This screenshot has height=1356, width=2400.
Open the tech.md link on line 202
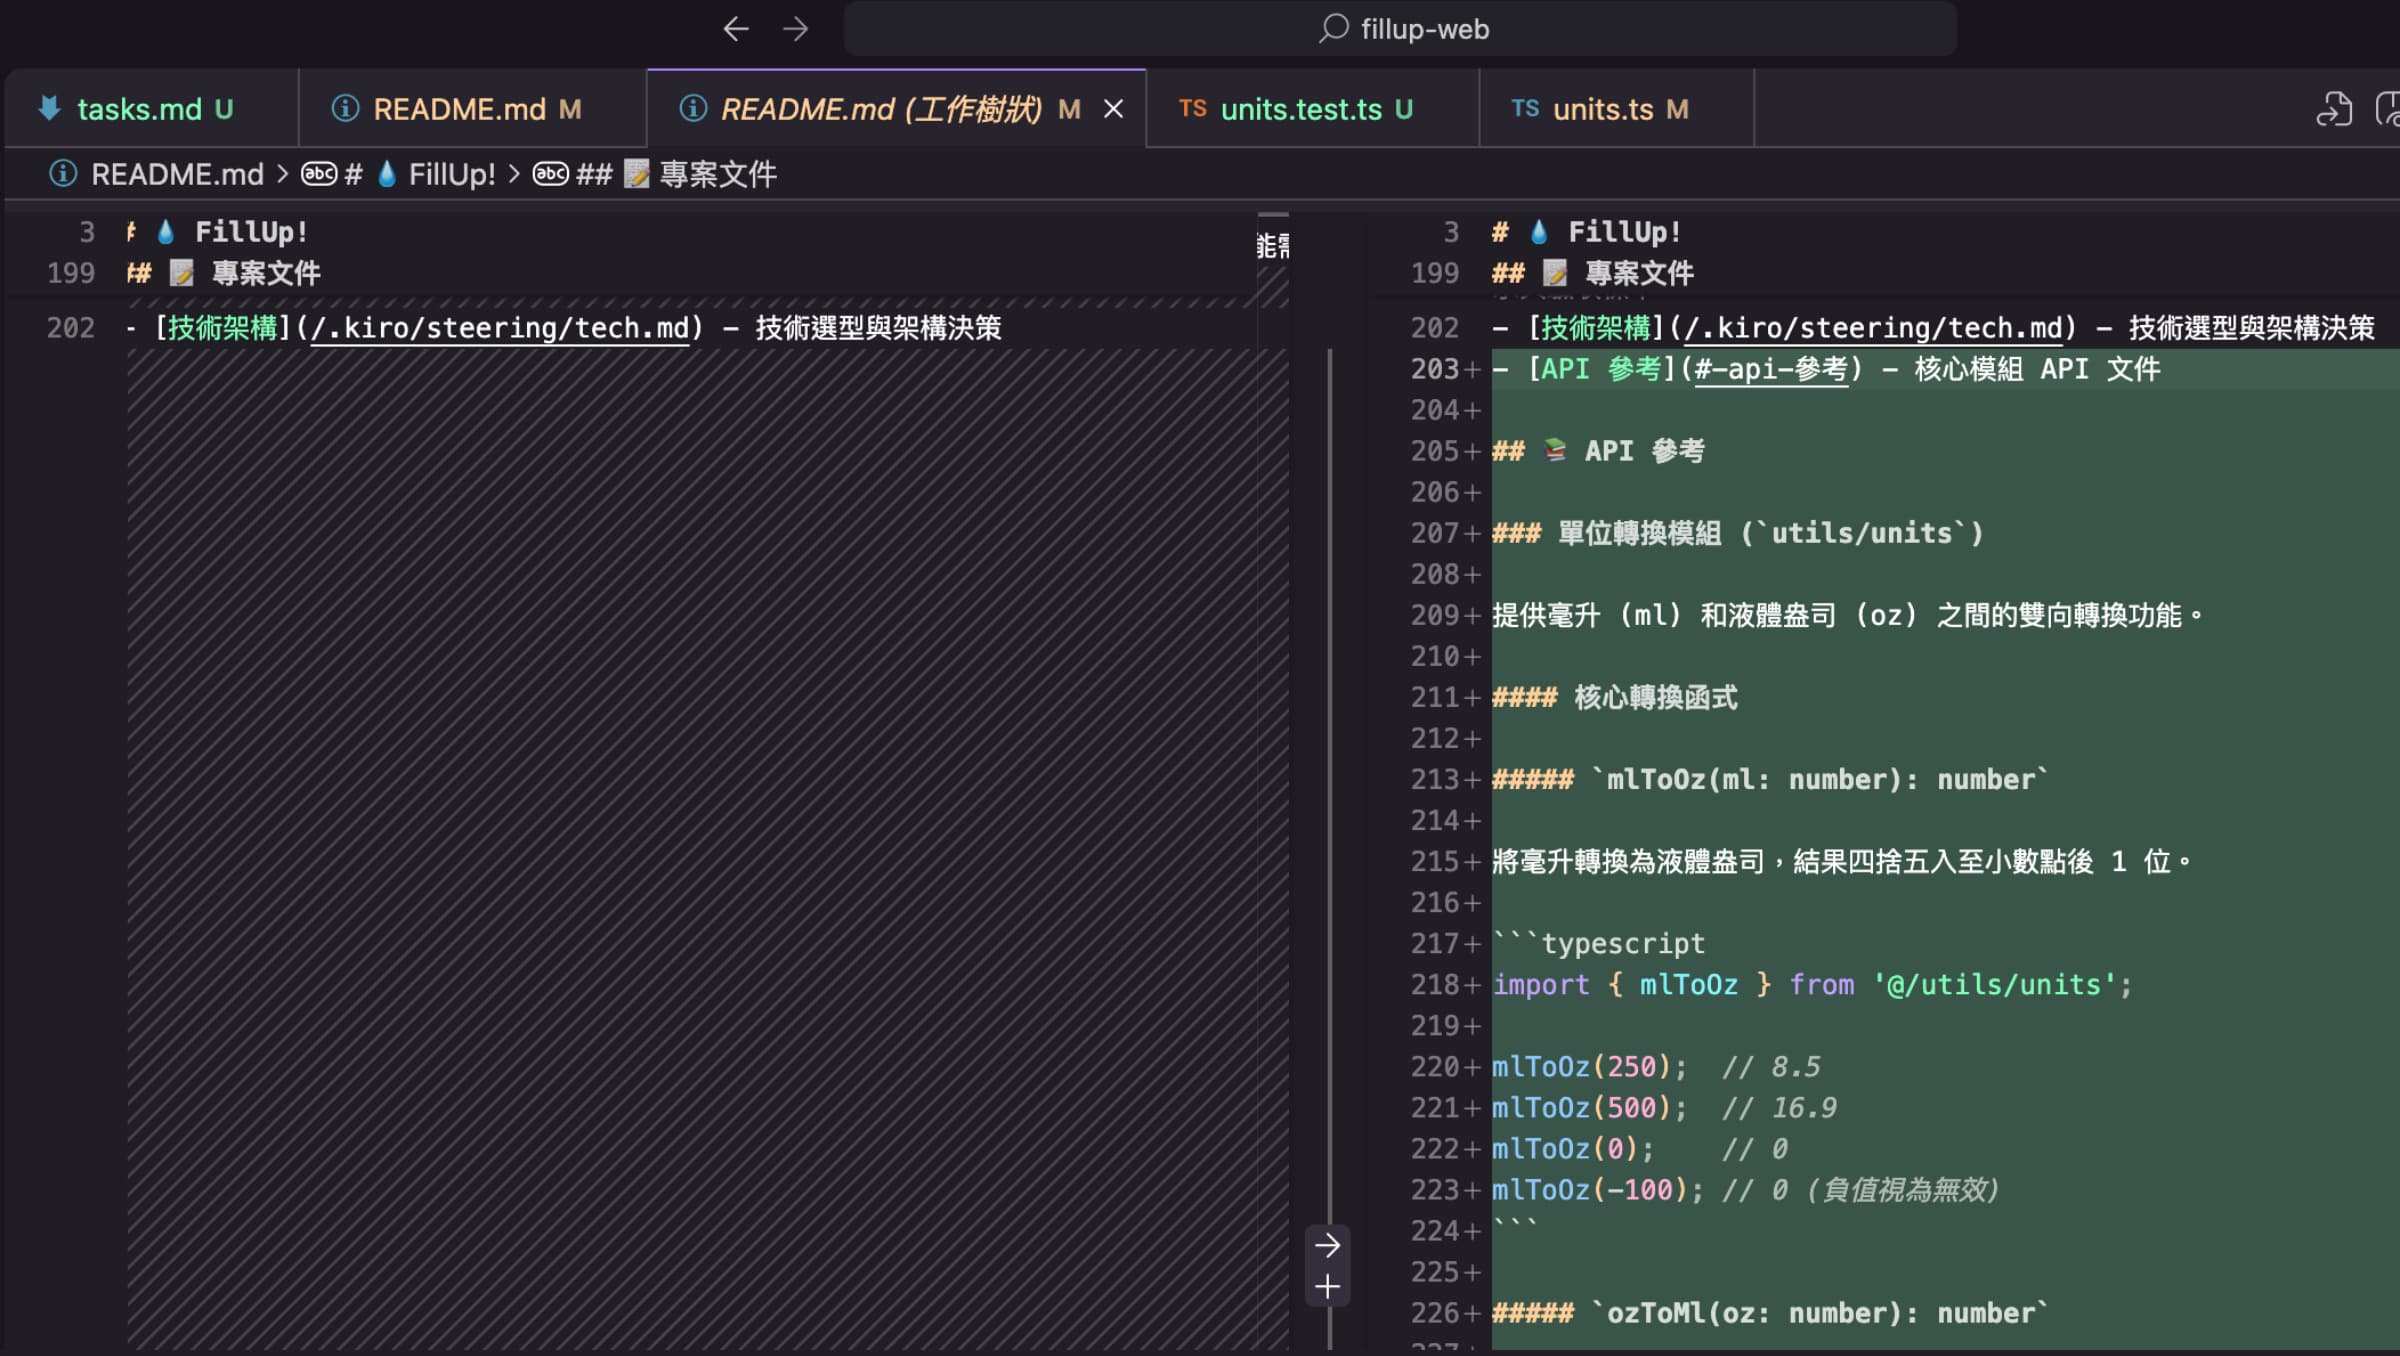(497, 327)
